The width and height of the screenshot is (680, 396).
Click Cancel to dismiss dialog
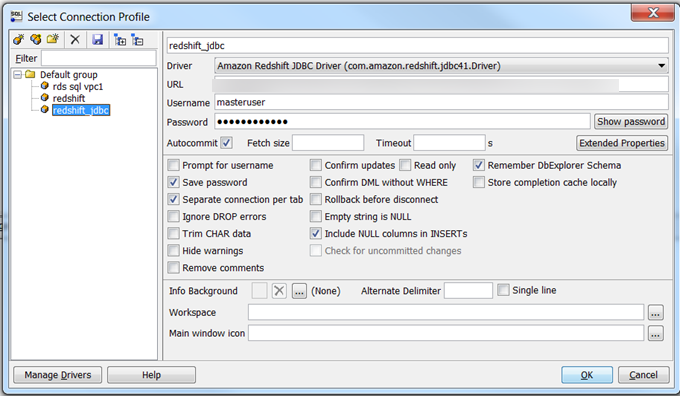[643, 375]
